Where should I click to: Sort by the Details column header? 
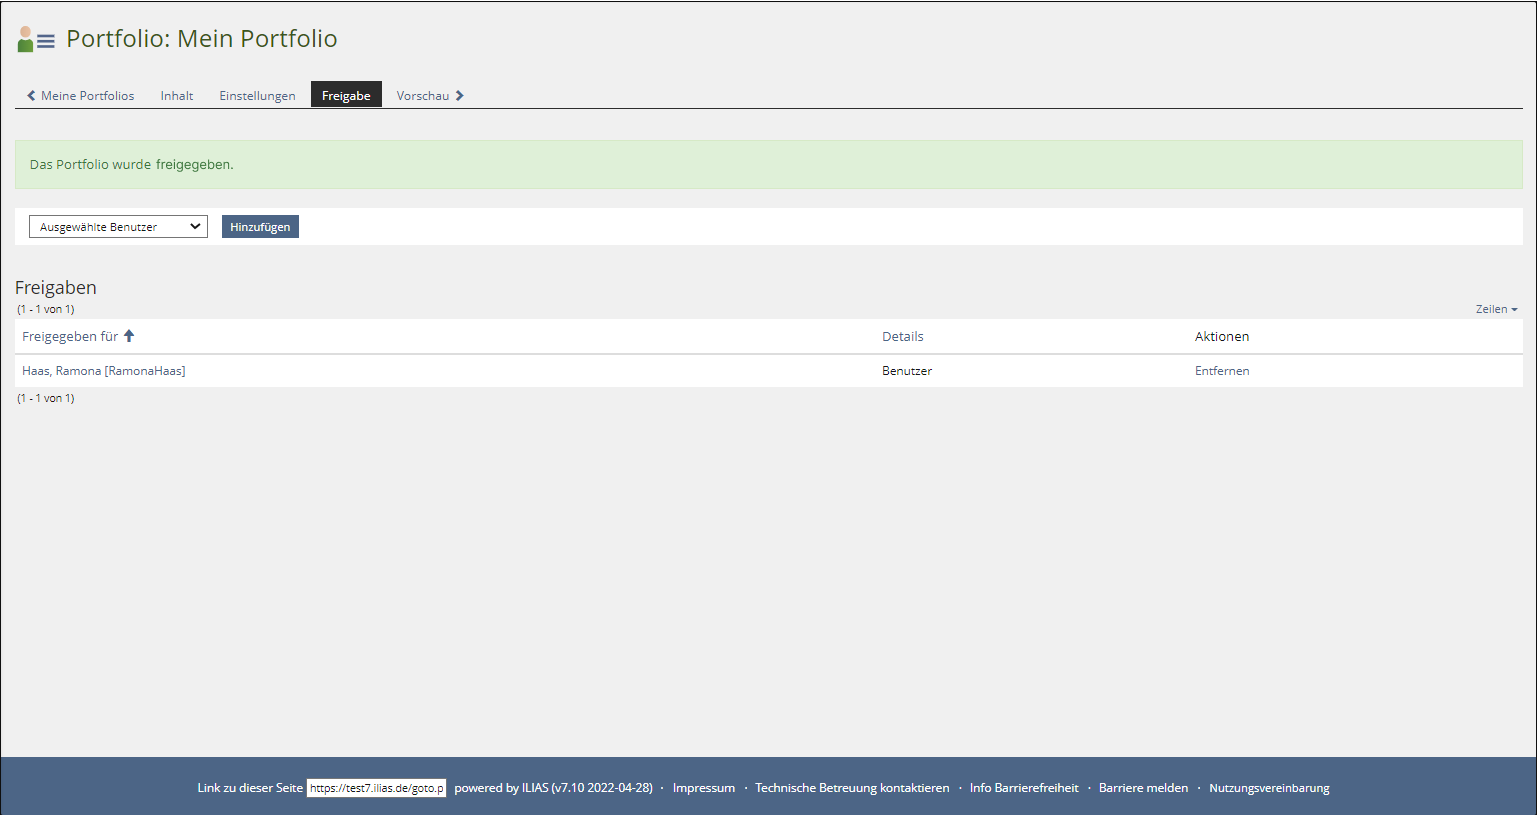(902, 337)
